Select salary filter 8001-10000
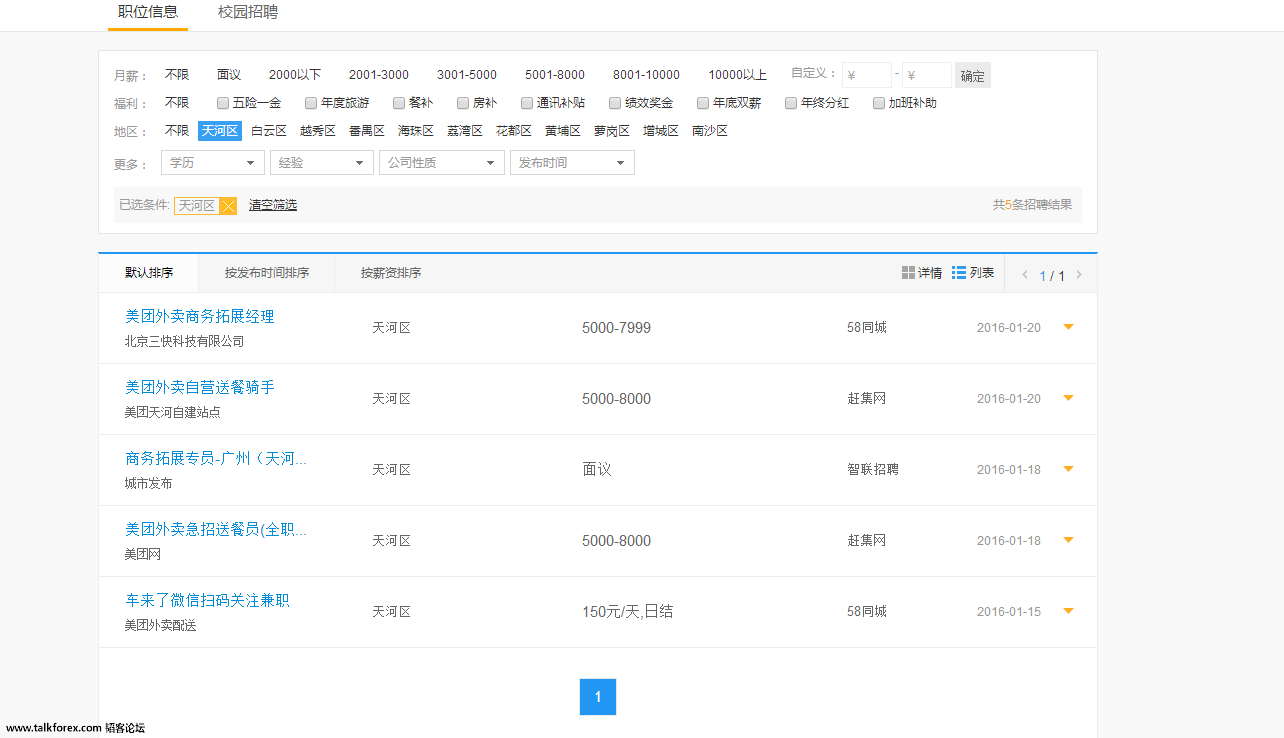 647,75
